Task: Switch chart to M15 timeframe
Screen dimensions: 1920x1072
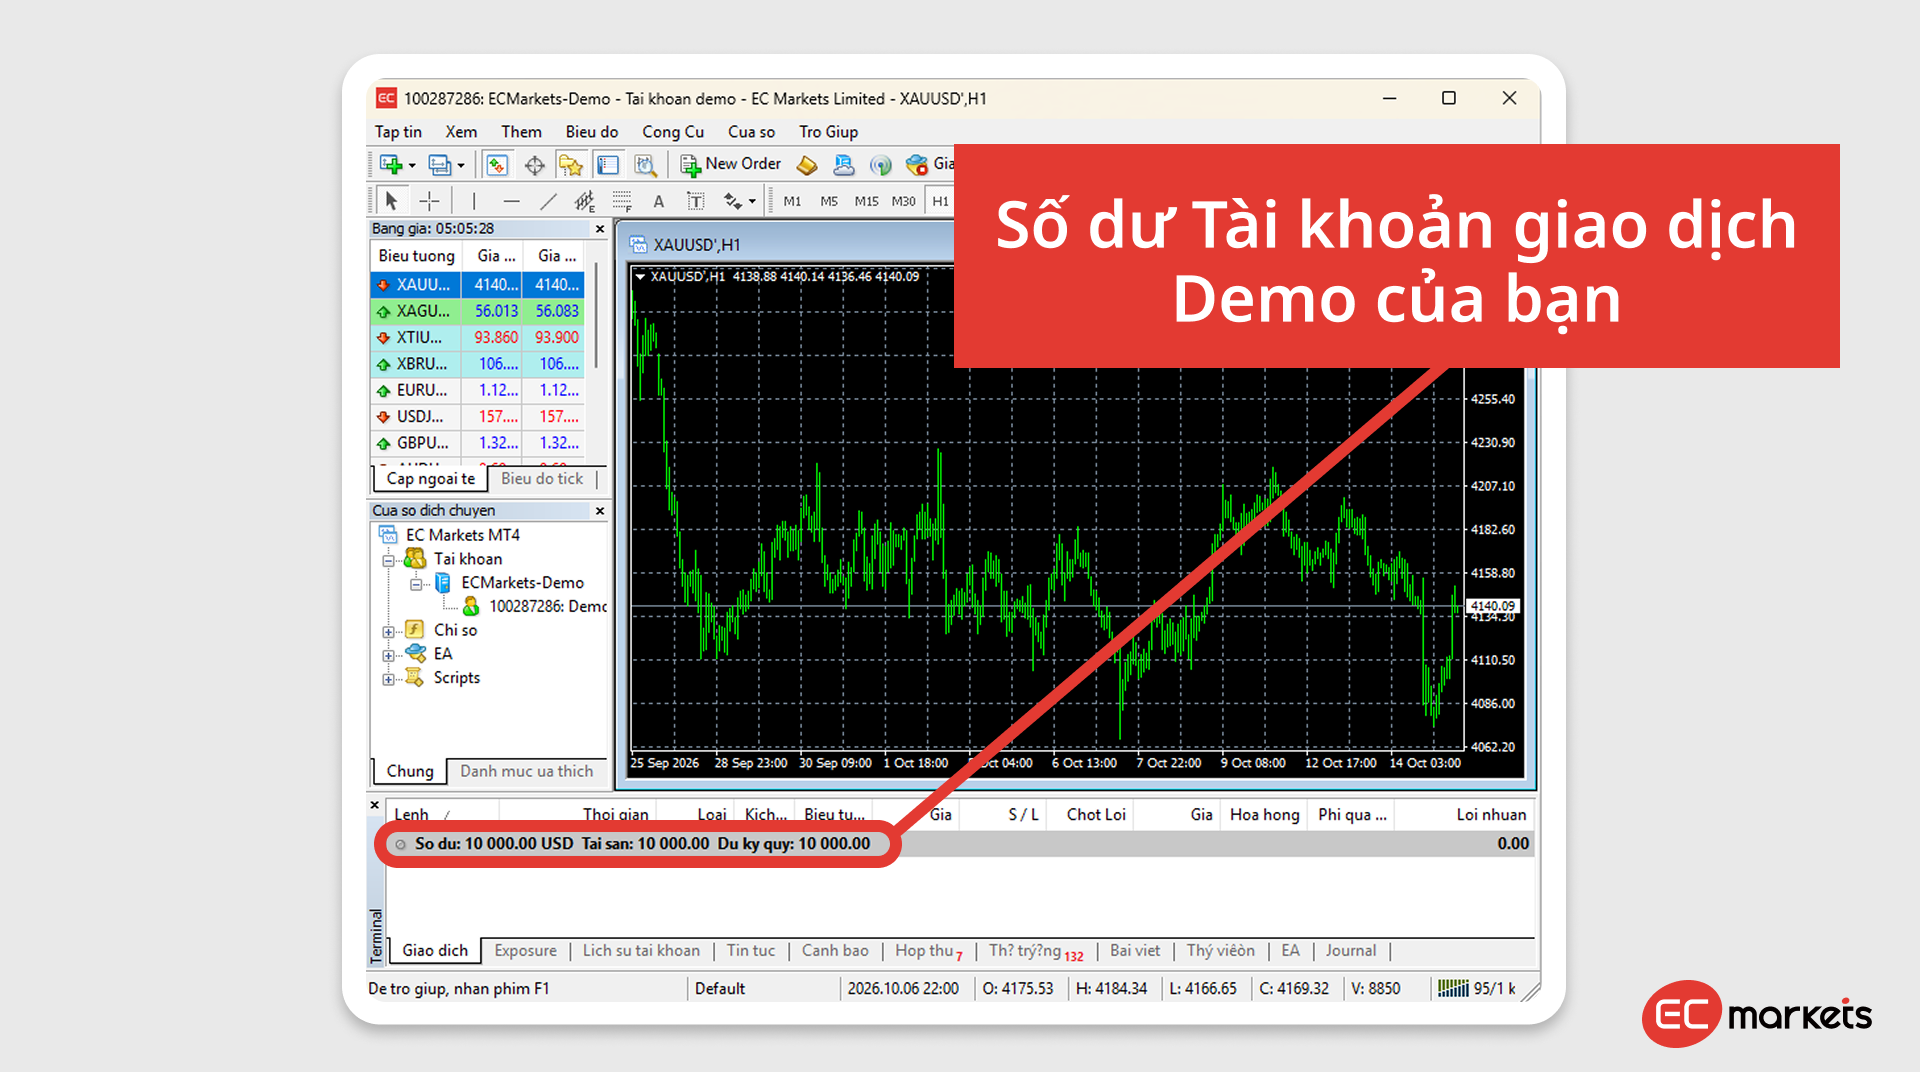Action: [866, 201]
